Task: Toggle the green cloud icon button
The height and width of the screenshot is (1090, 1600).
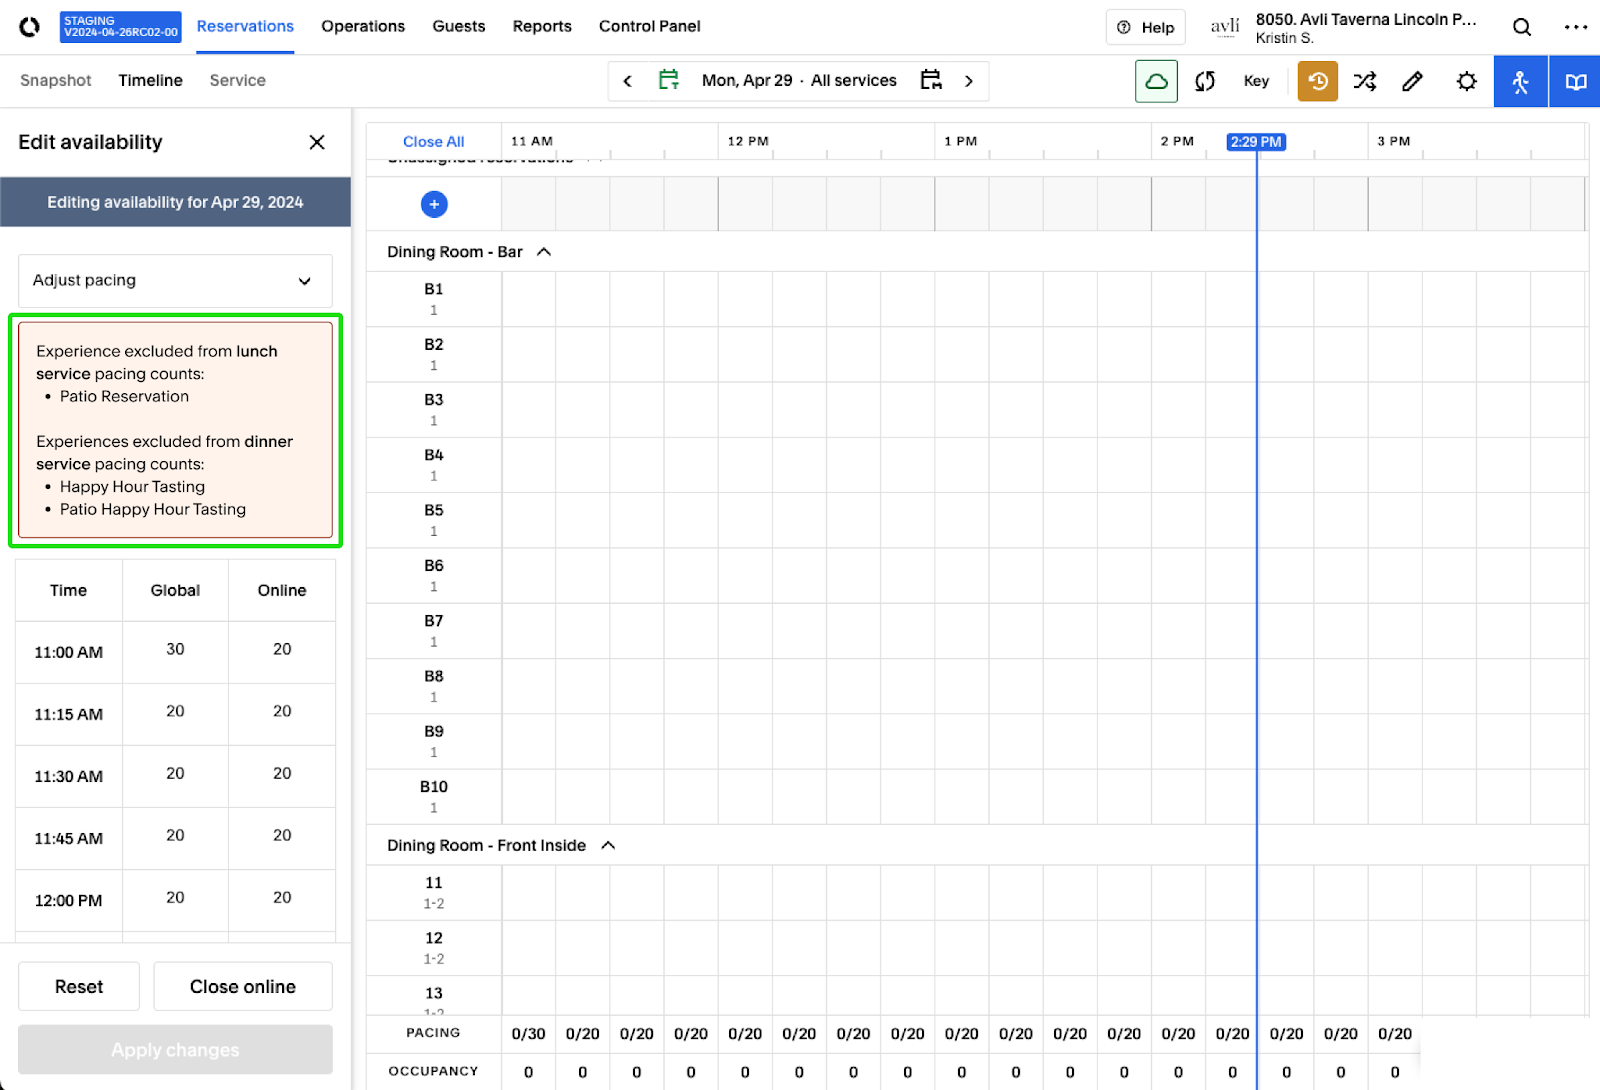Action: pos(1156,81)
